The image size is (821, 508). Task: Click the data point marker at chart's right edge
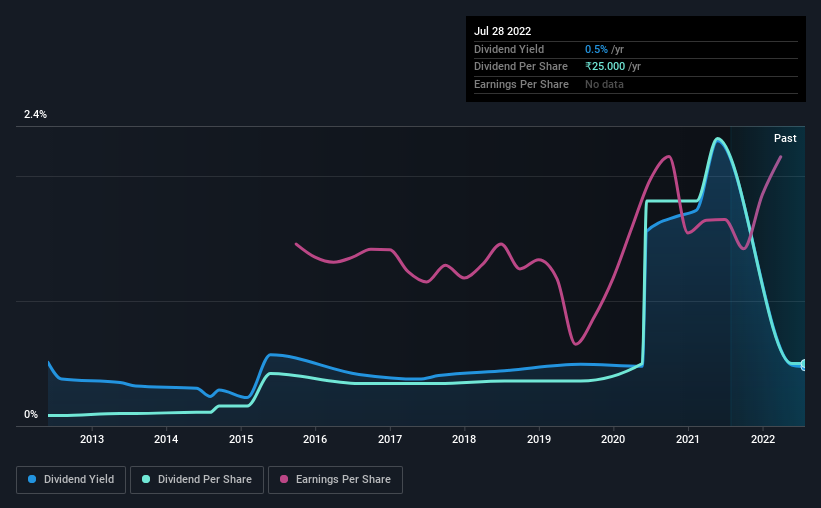(804, 365)
